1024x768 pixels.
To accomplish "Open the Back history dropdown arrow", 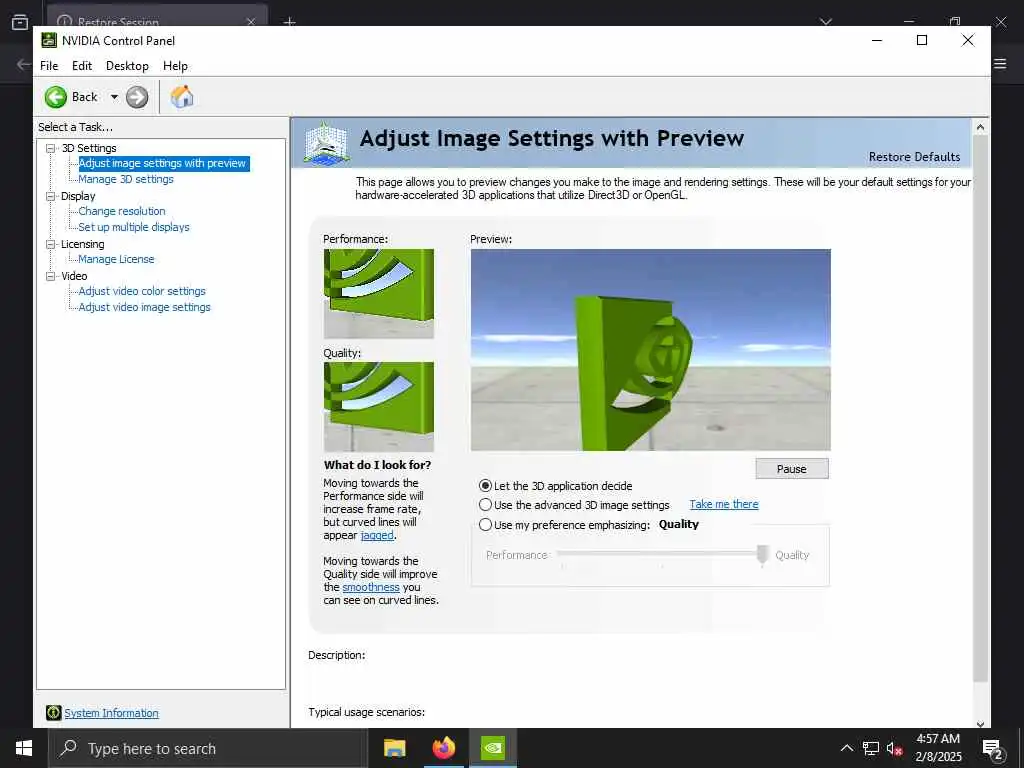I will coord(114,97).
